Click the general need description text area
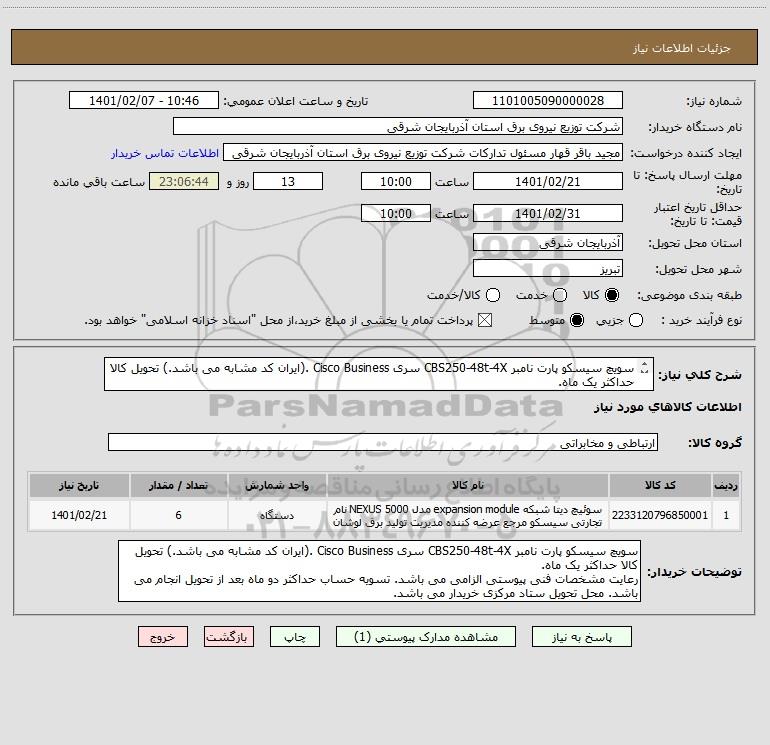The height and width of the screenshot is (745, 770). pos(379,374)
